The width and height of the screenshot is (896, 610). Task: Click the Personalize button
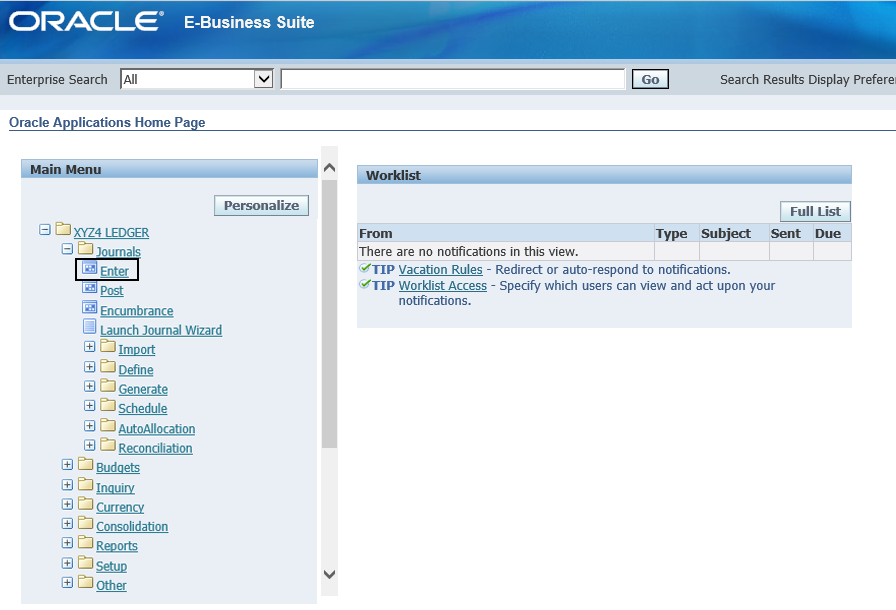click(x=262, y=206)
